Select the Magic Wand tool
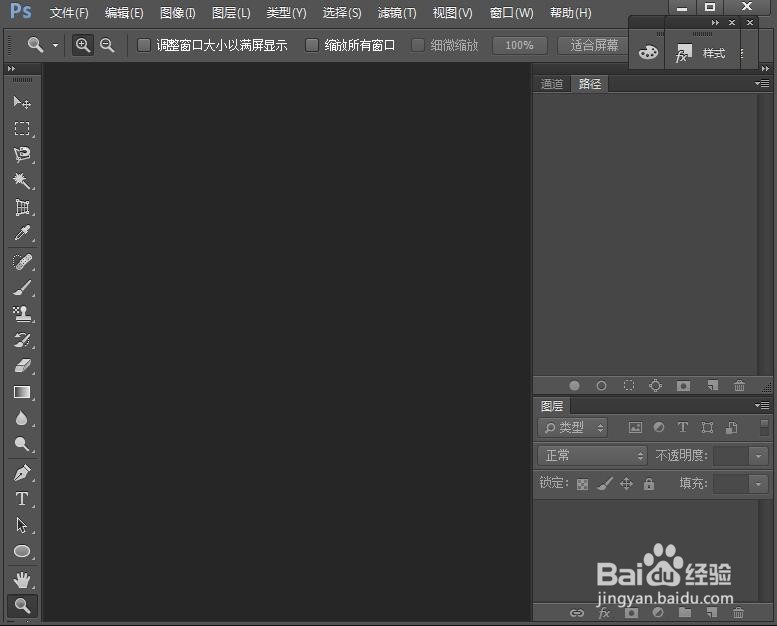The image size is (777, 626). tap(22, 181)
